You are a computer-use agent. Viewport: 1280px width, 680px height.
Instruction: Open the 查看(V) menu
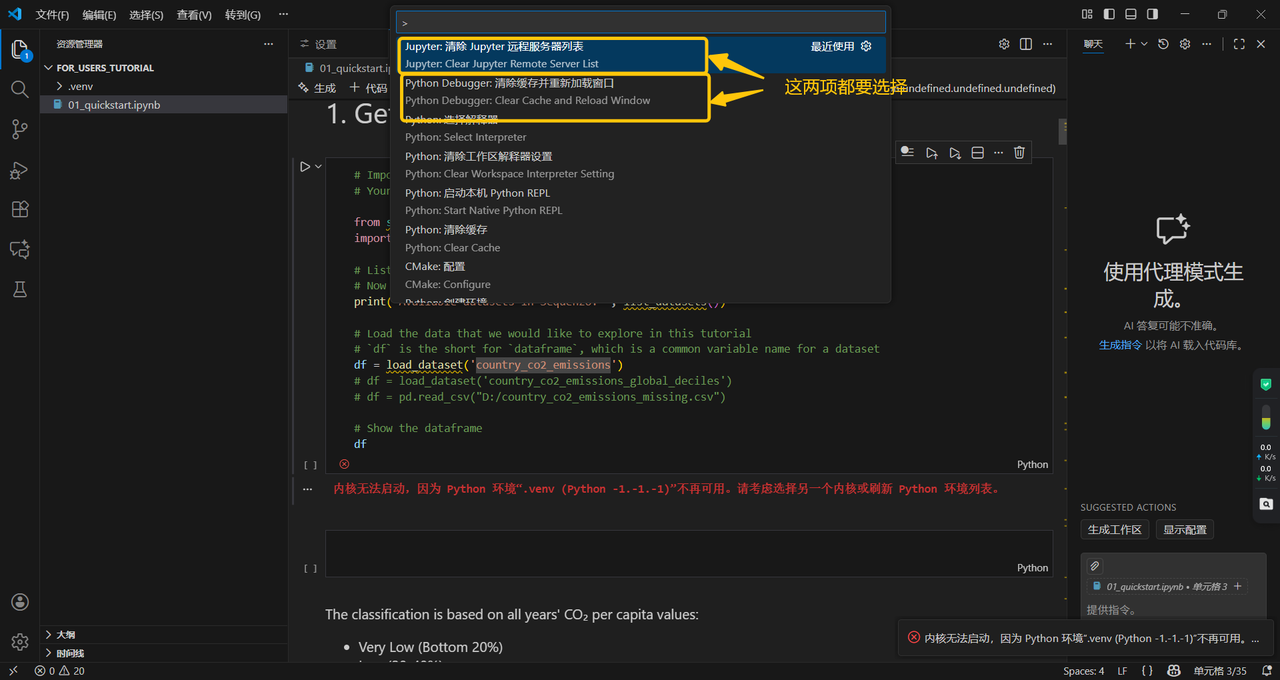pyautogui.click(x=194, y=15)
